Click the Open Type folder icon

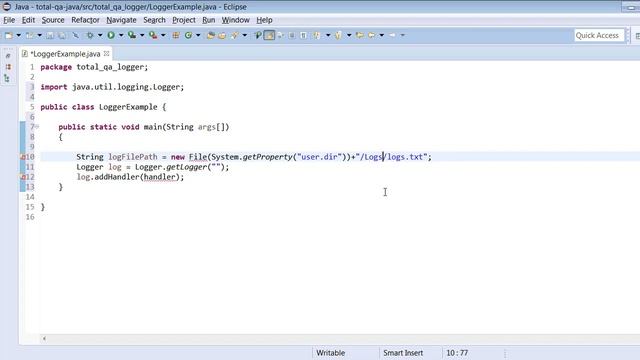pyautogui.click(x=211, y=36)
